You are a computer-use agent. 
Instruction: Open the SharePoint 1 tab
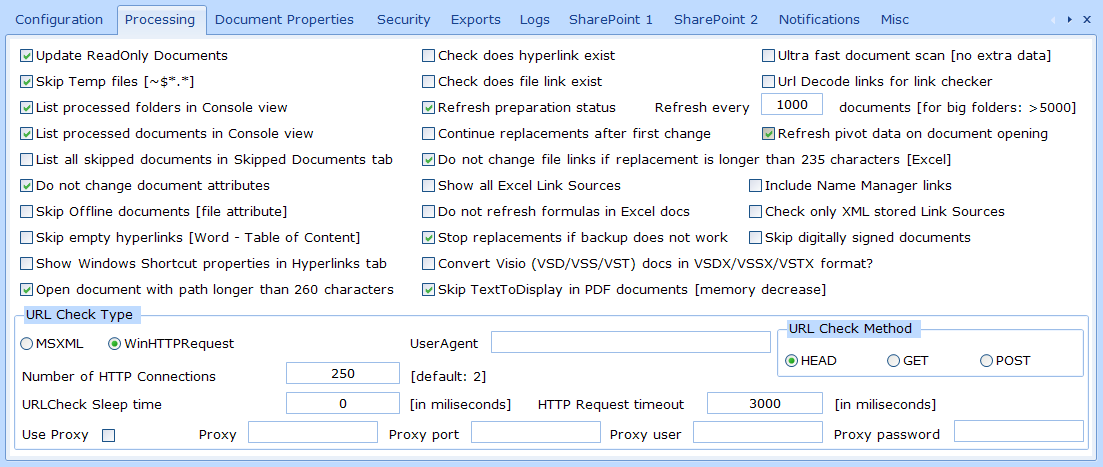coord(610,19)
